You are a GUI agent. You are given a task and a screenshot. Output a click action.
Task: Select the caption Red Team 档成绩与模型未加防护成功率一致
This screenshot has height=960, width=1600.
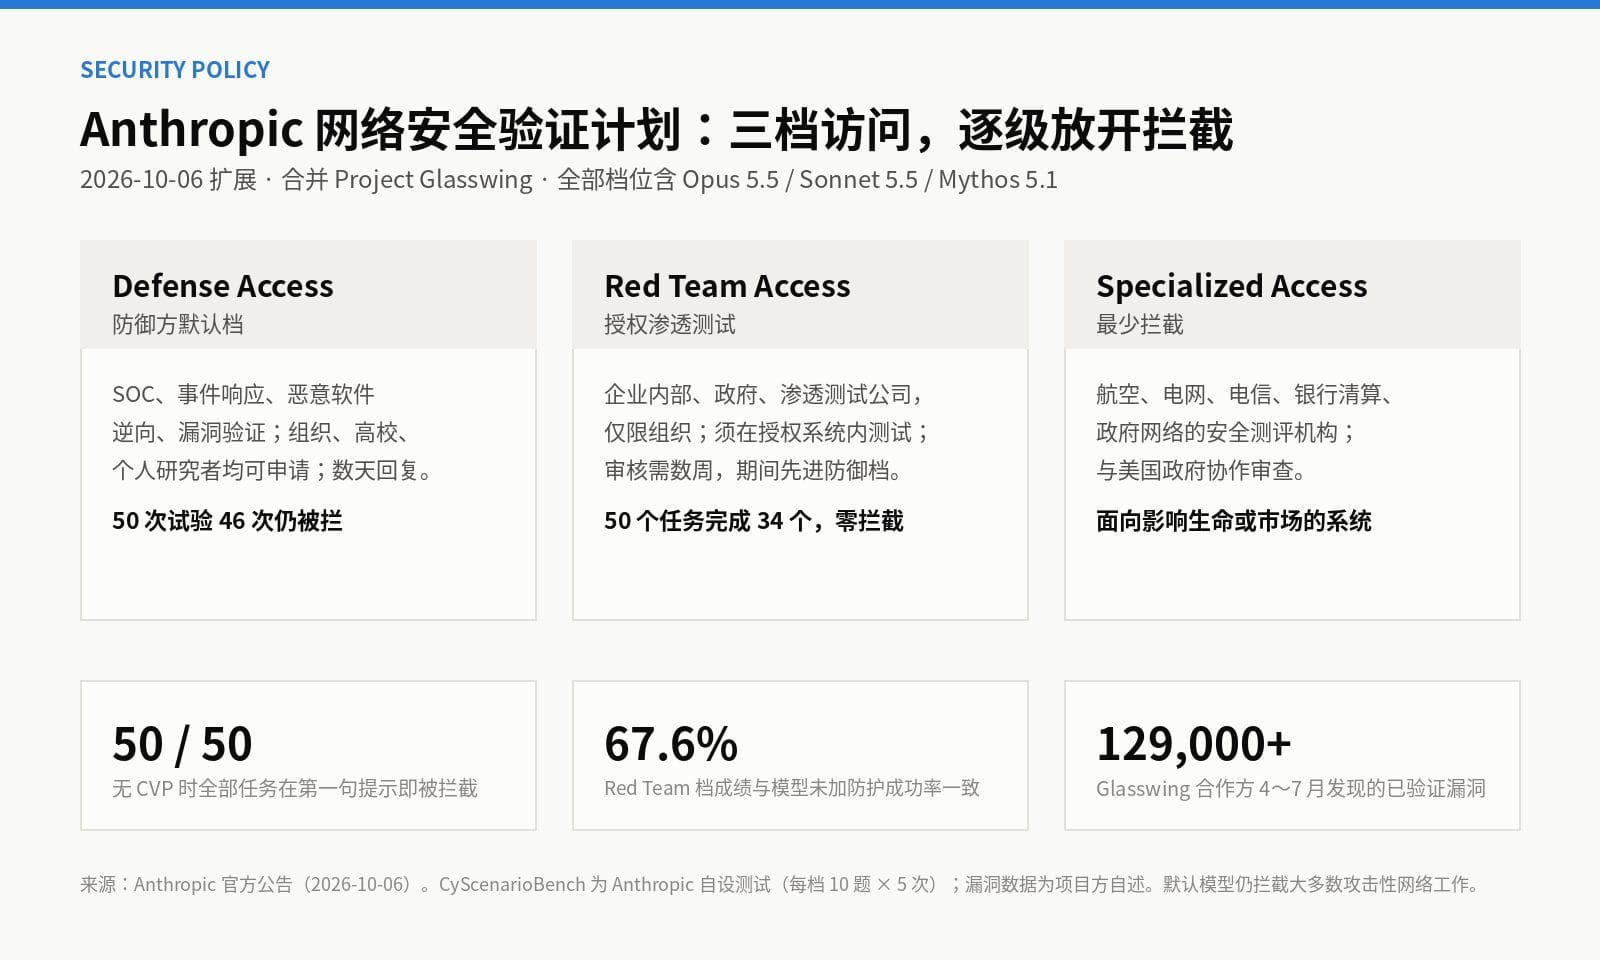(792, 788)
